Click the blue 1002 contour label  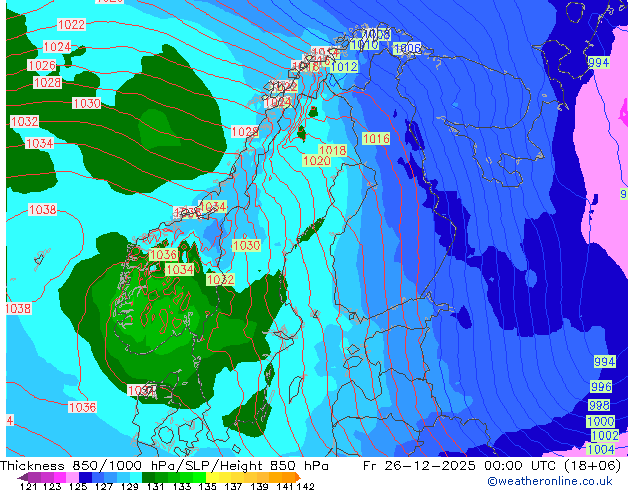[605, 435]
